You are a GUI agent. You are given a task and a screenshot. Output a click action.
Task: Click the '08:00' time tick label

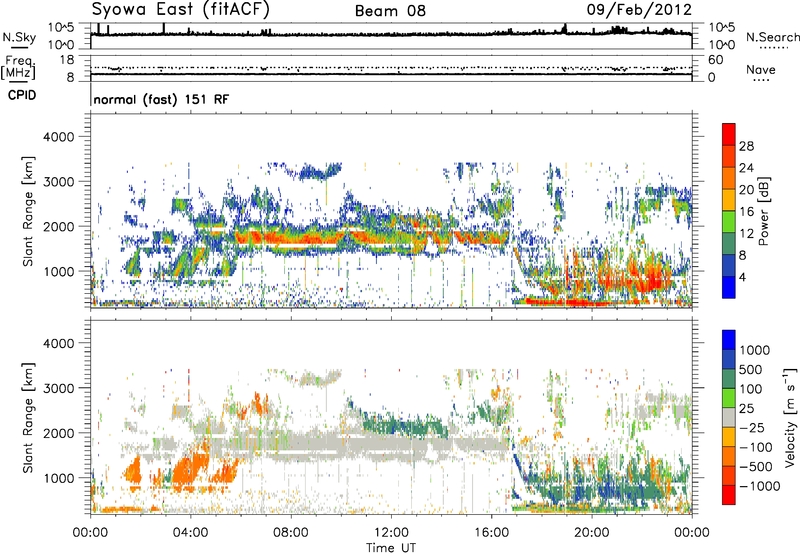point(291,533)
